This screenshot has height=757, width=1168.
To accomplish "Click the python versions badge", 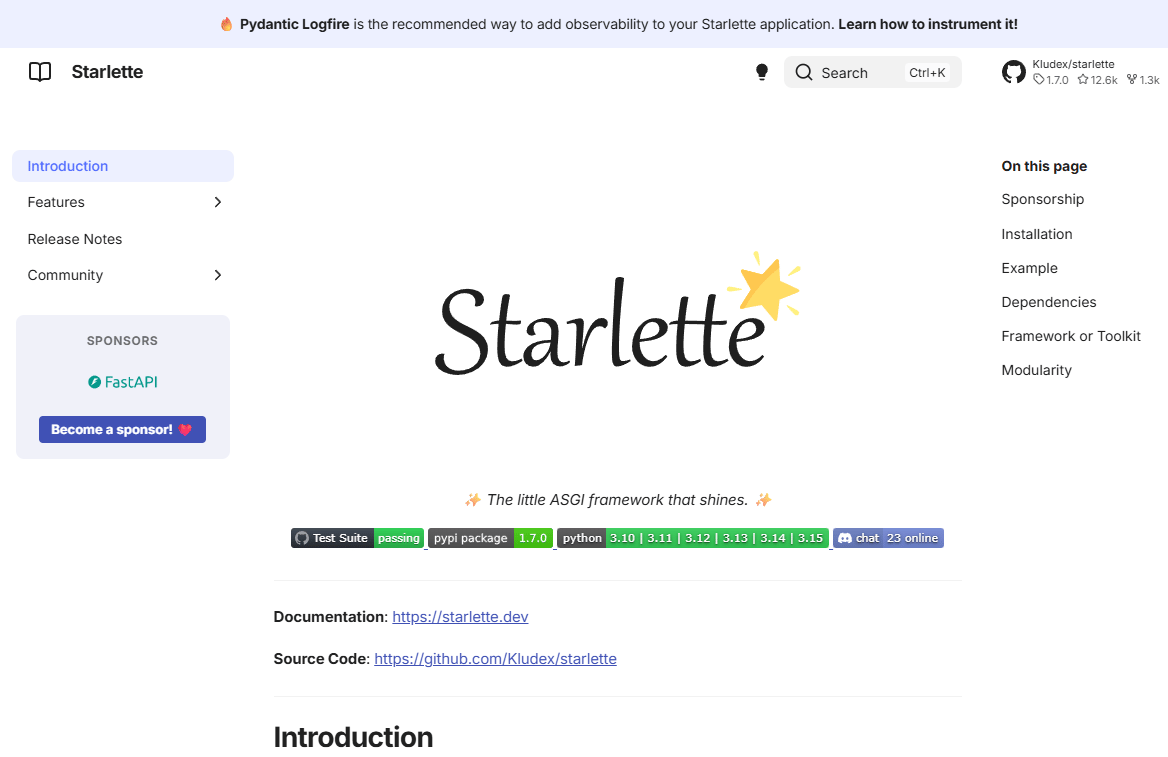I will [693, 538].
